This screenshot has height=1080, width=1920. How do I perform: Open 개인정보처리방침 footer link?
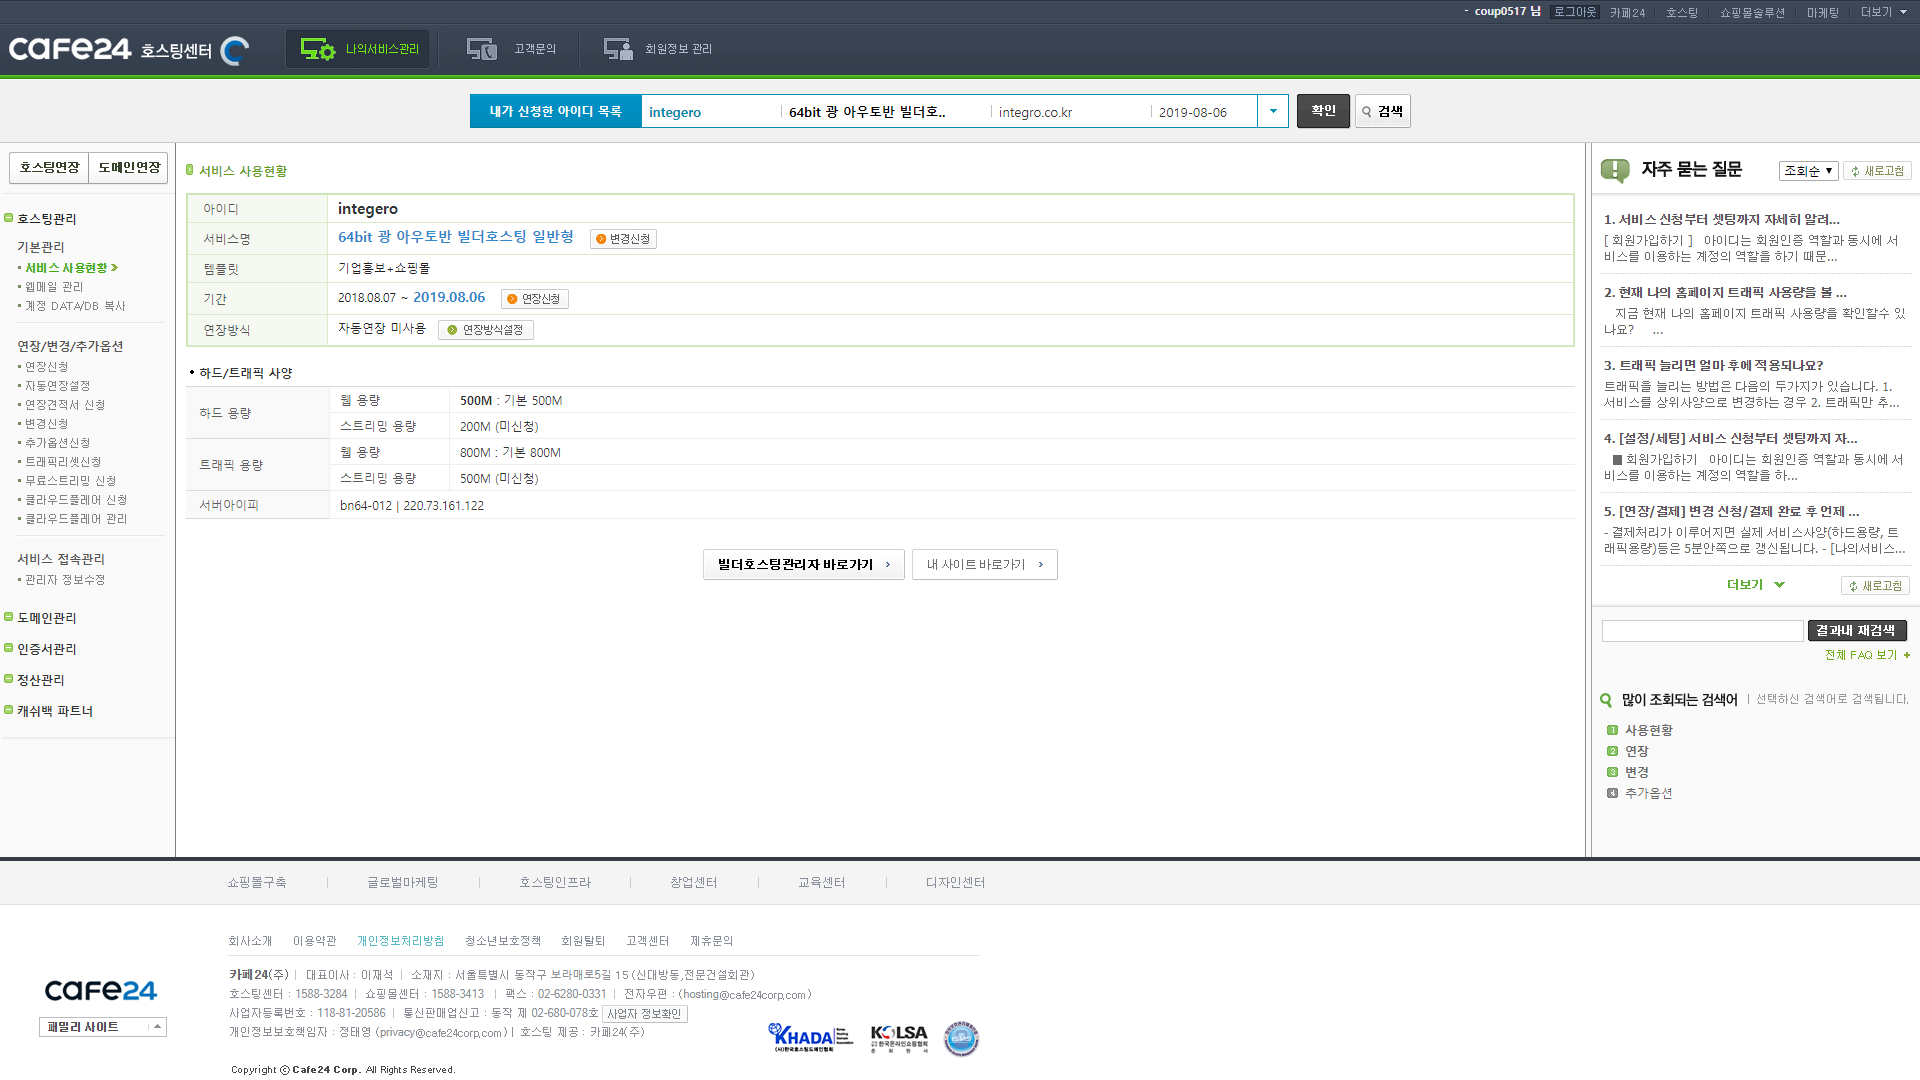pos(400,941)
